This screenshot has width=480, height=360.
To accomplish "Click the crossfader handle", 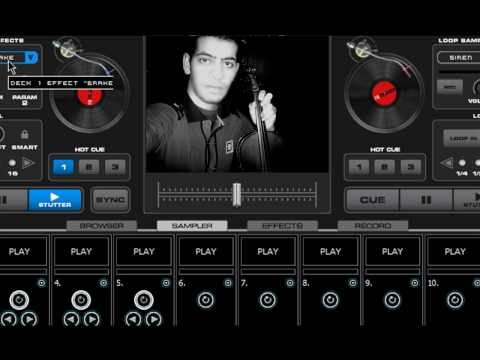I will [237, 194].
